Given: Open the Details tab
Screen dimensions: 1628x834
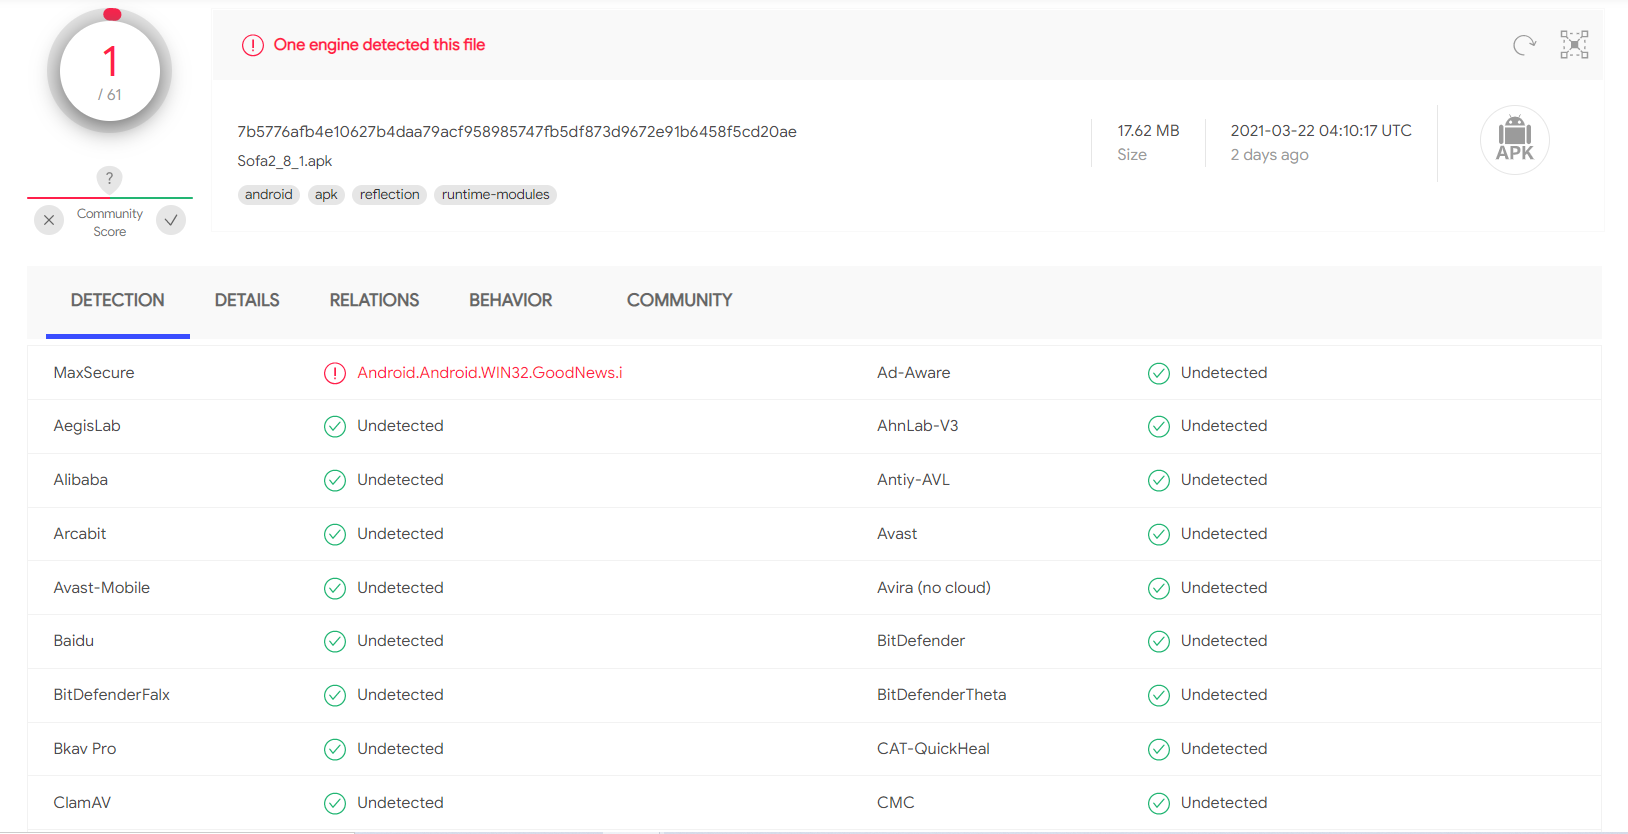Looking at the screenshot, I should click(247, 300).
